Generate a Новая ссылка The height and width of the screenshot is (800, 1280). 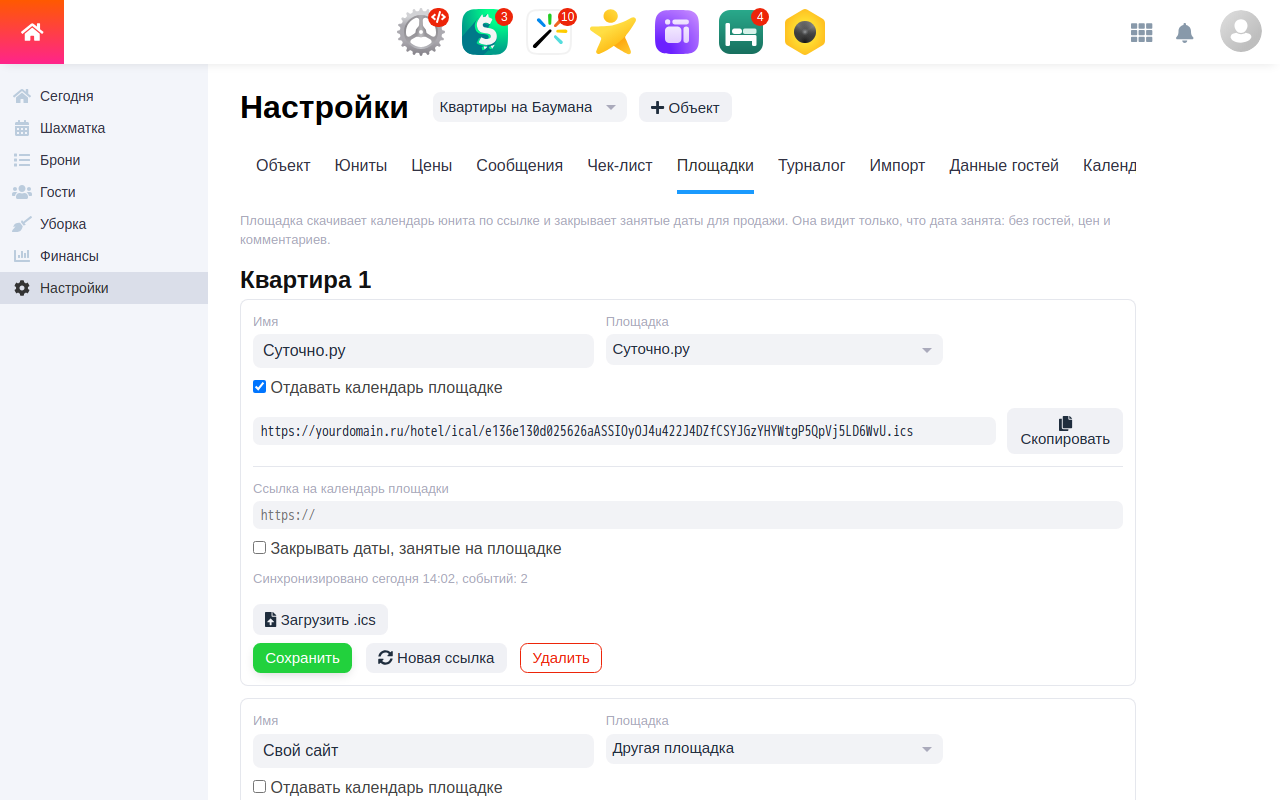pos(436,658)
